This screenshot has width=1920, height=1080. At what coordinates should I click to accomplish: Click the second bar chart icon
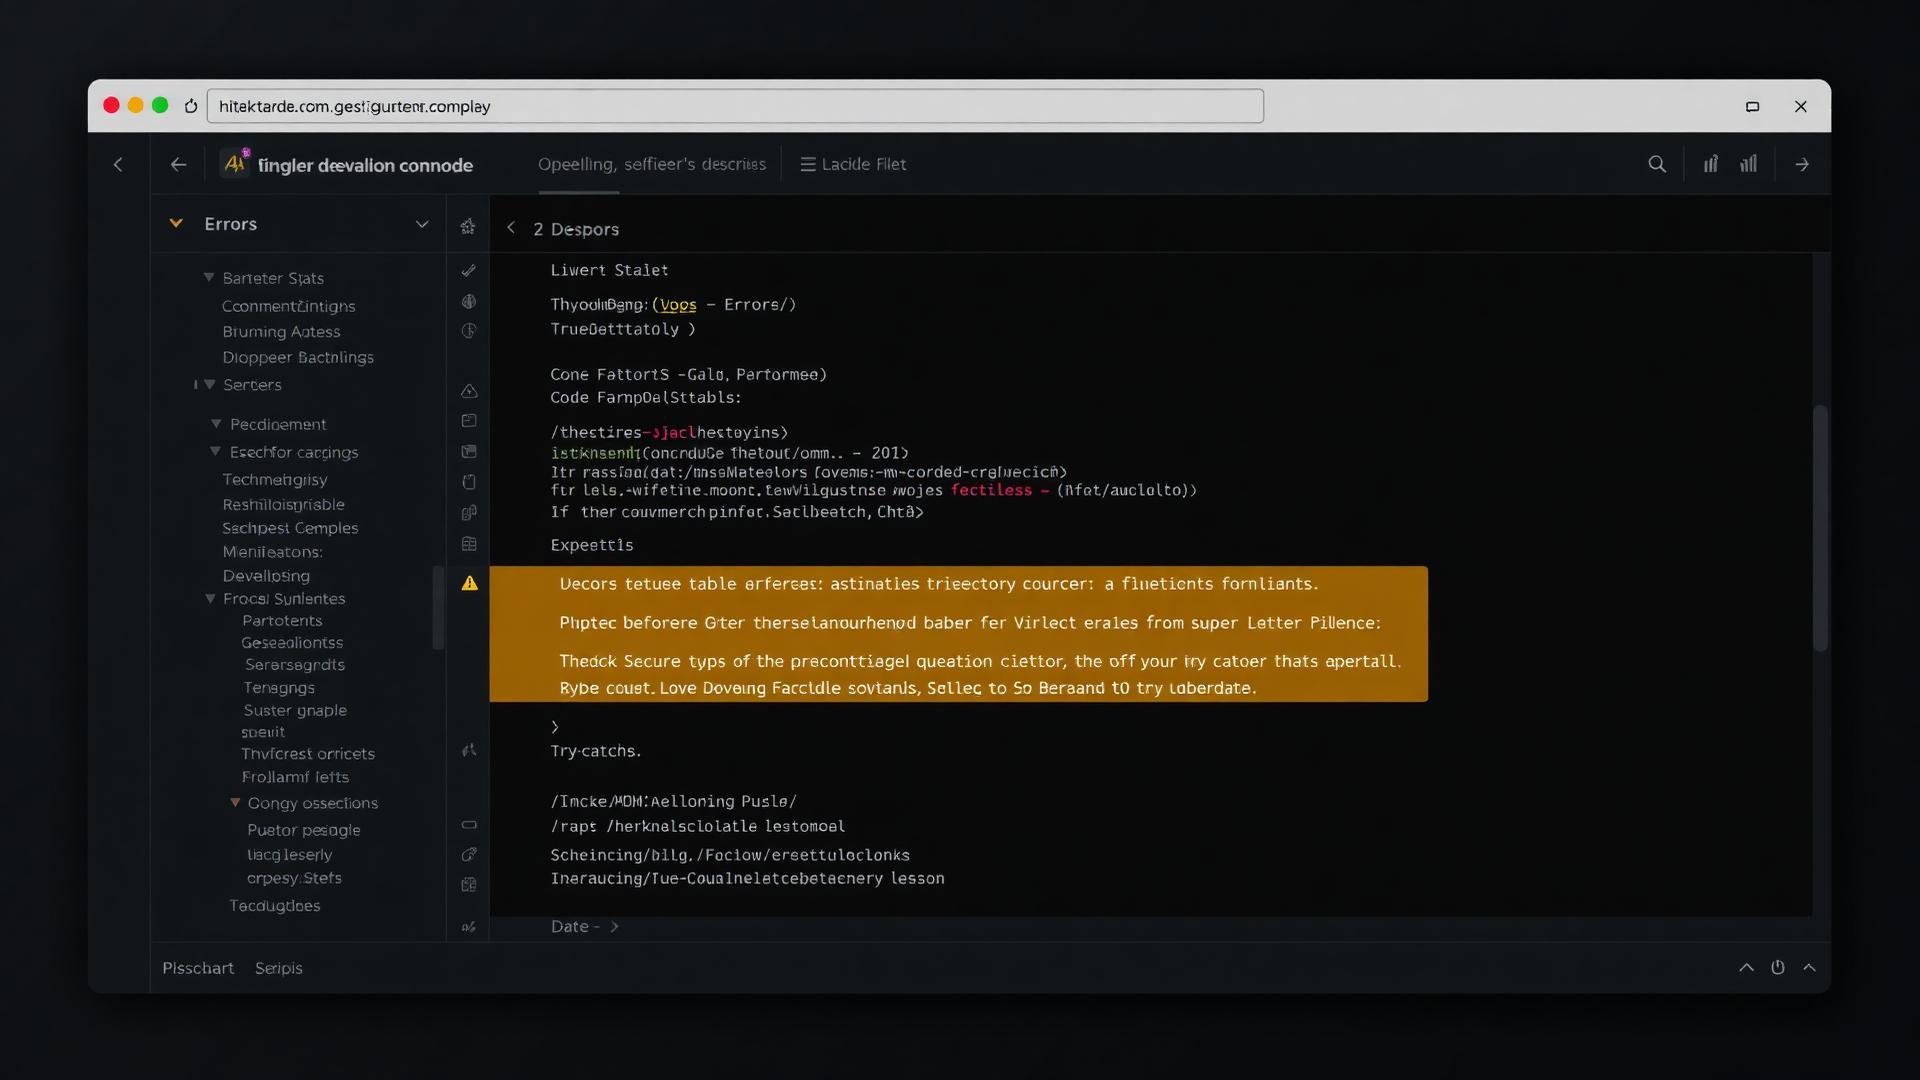[1748, 164]
